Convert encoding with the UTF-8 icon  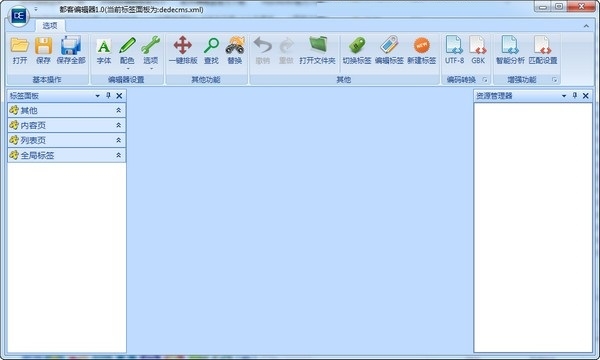[x=454, y=45]
